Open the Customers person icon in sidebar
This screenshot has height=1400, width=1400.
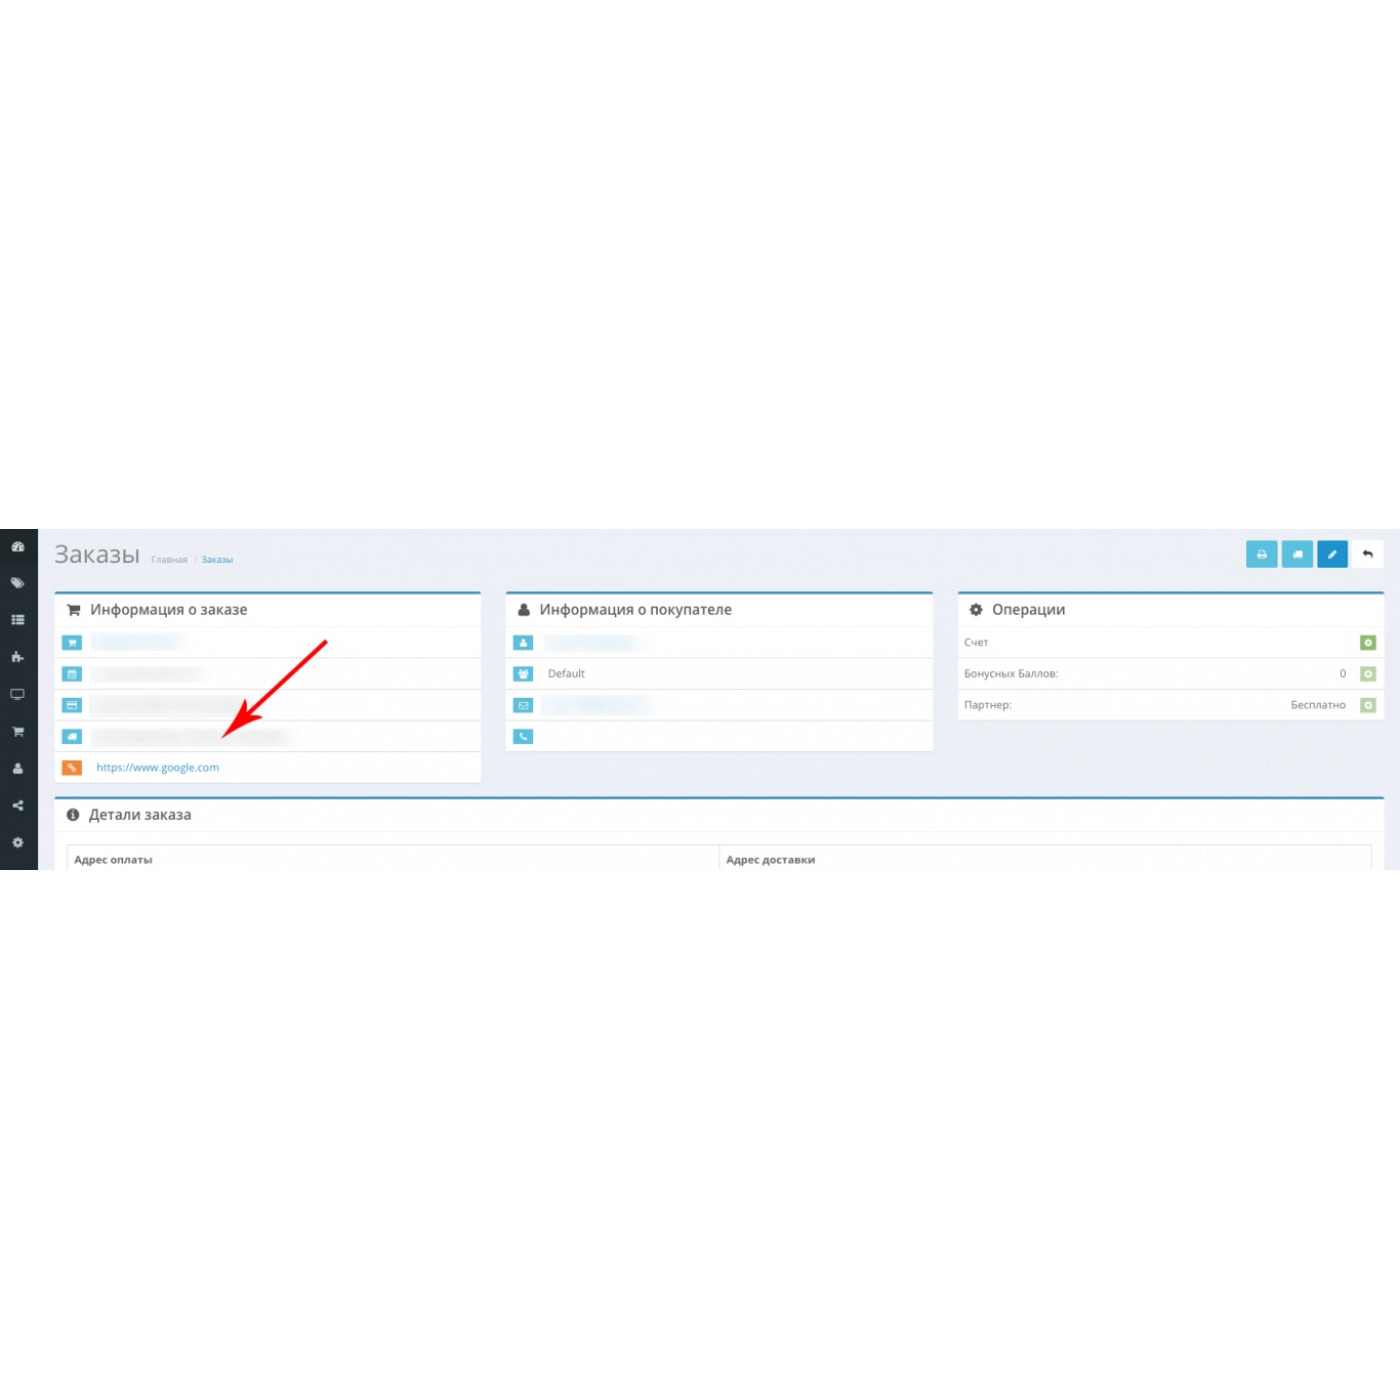click(18, 769)
